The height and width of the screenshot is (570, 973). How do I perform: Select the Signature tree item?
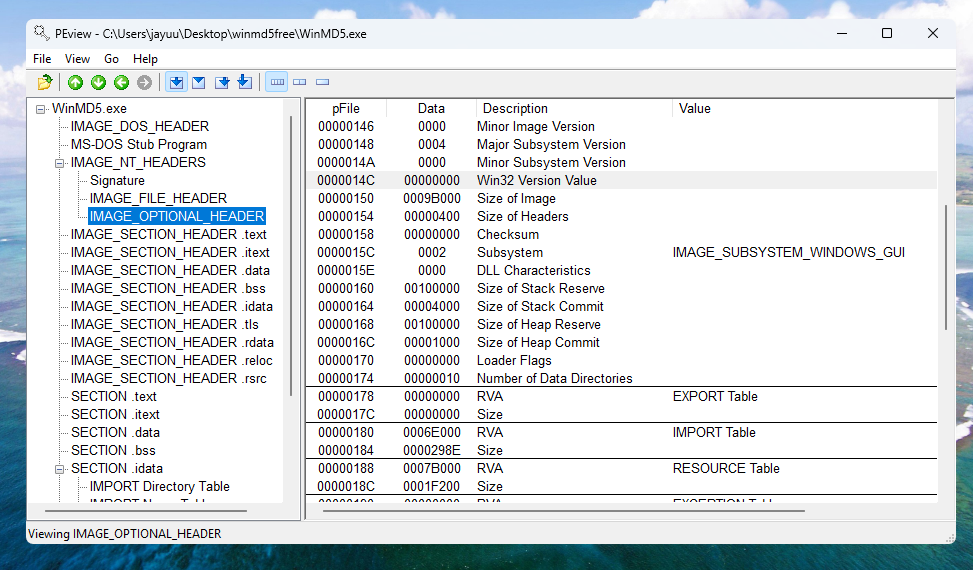pyautogui.click(x=117, y=180)
